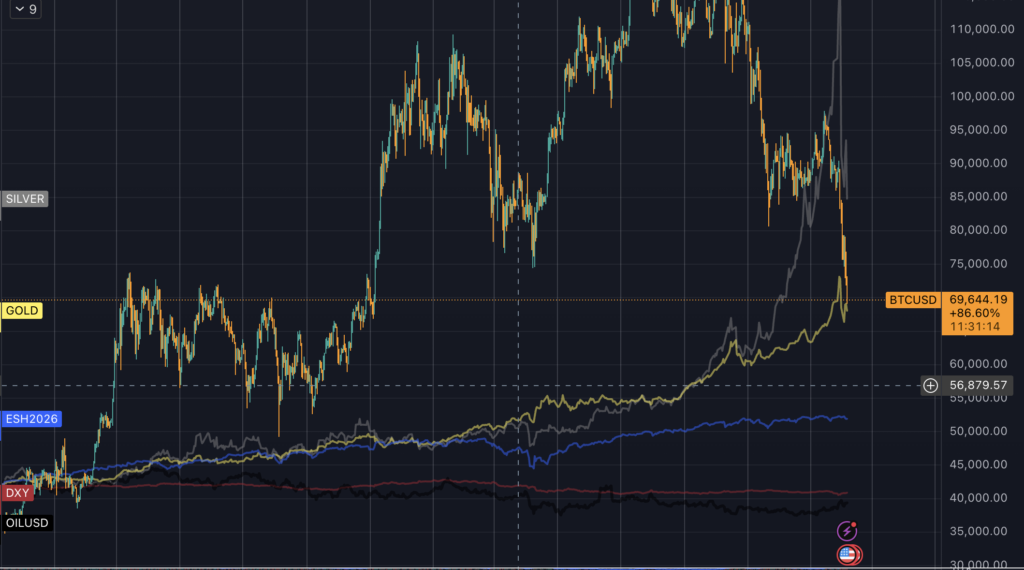Click the black OILUSD series label
The width and height of the screenshot is (1024, 570).
click(x=27, y=523)
